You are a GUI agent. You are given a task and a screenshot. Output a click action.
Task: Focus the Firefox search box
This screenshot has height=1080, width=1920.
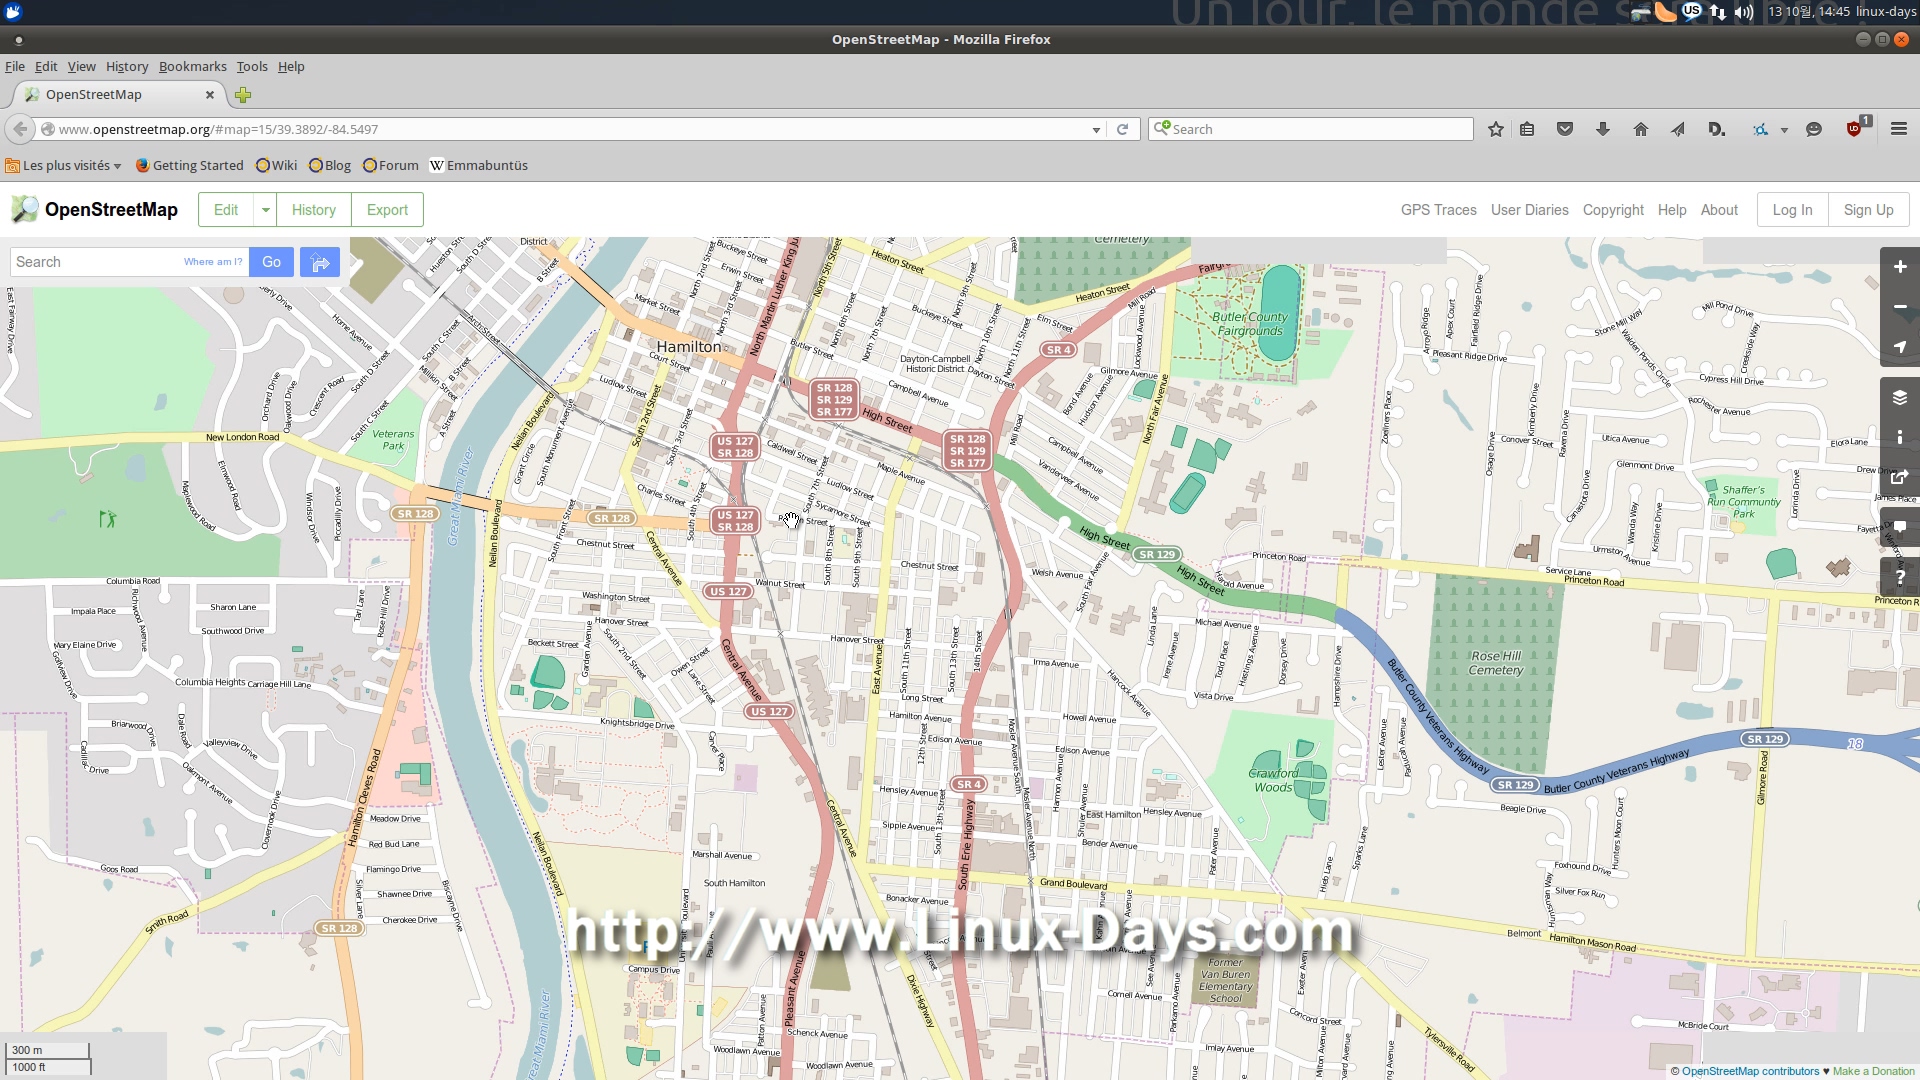pyautogui.click(x=1311, y=129)
